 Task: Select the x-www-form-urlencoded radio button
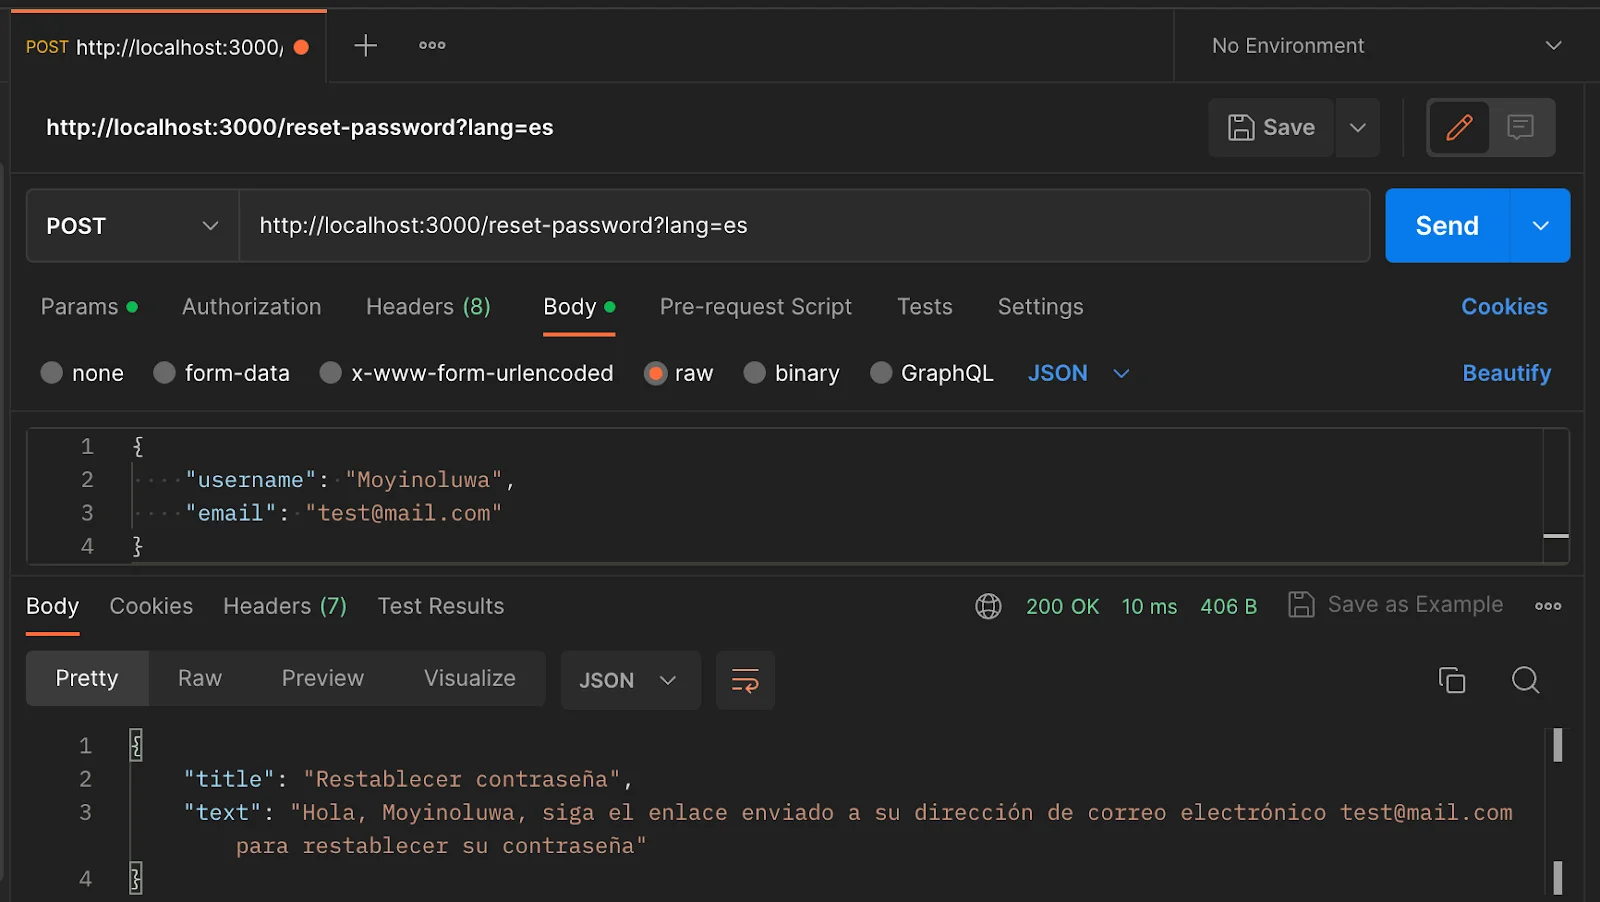(331, 373)
